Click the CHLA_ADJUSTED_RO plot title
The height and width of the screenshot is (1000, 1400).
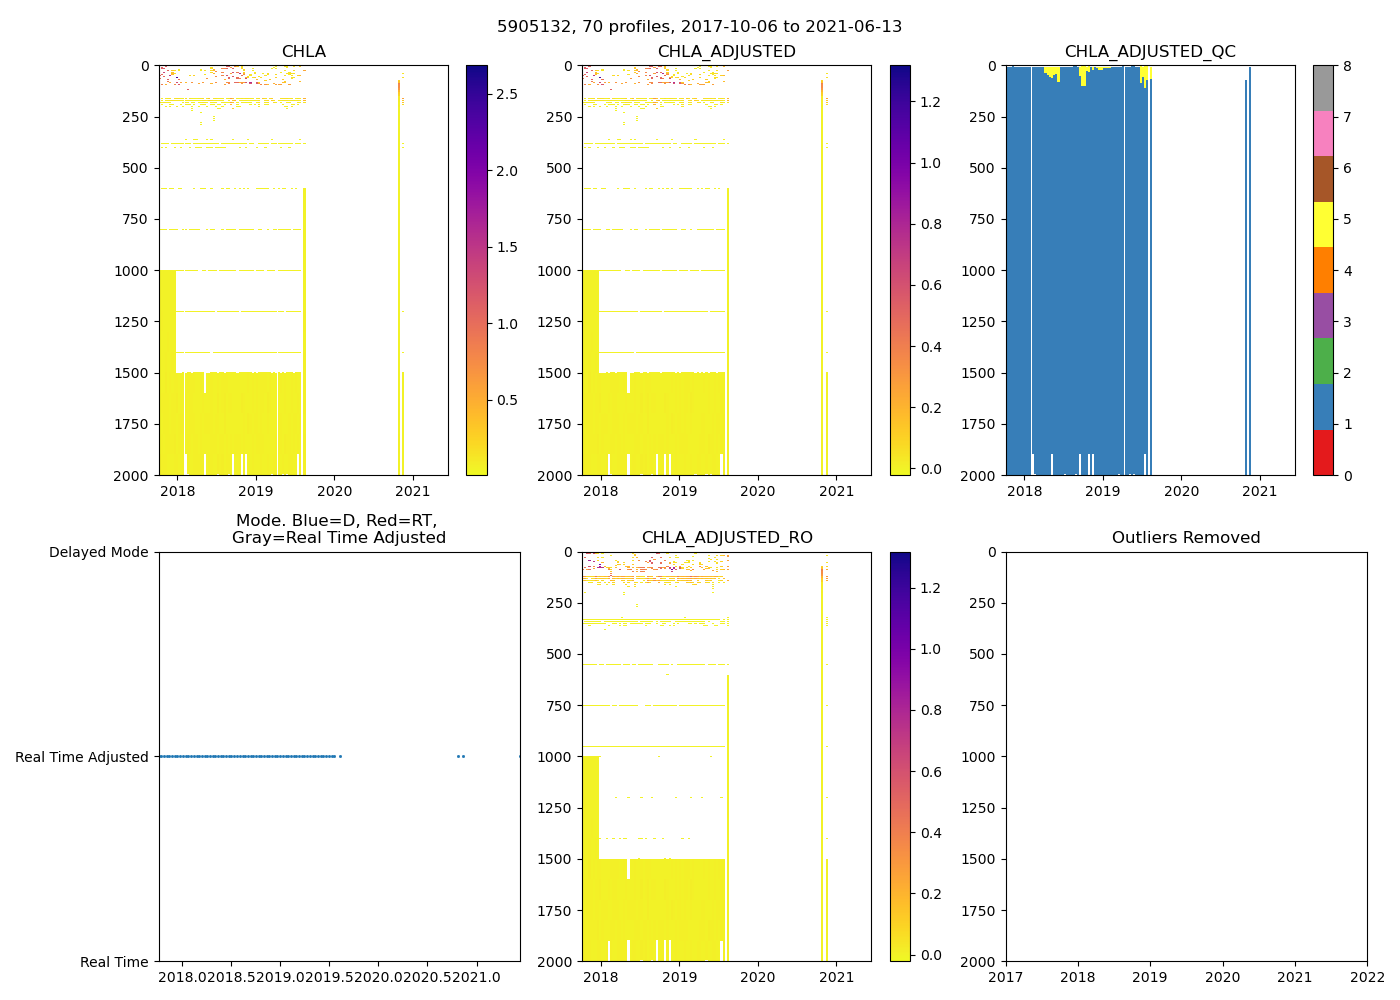(x=726, y=538)
